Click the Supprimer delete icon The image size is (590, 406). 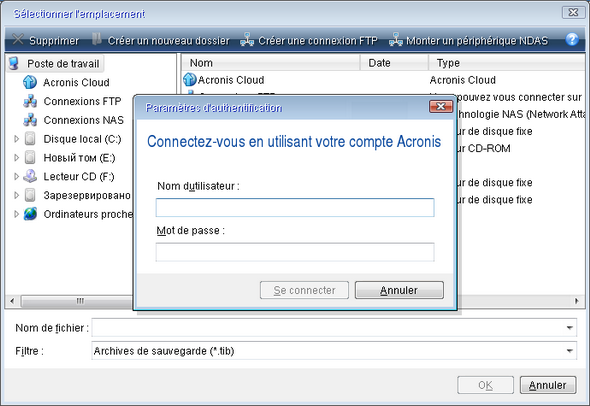(x=18, y=39)
